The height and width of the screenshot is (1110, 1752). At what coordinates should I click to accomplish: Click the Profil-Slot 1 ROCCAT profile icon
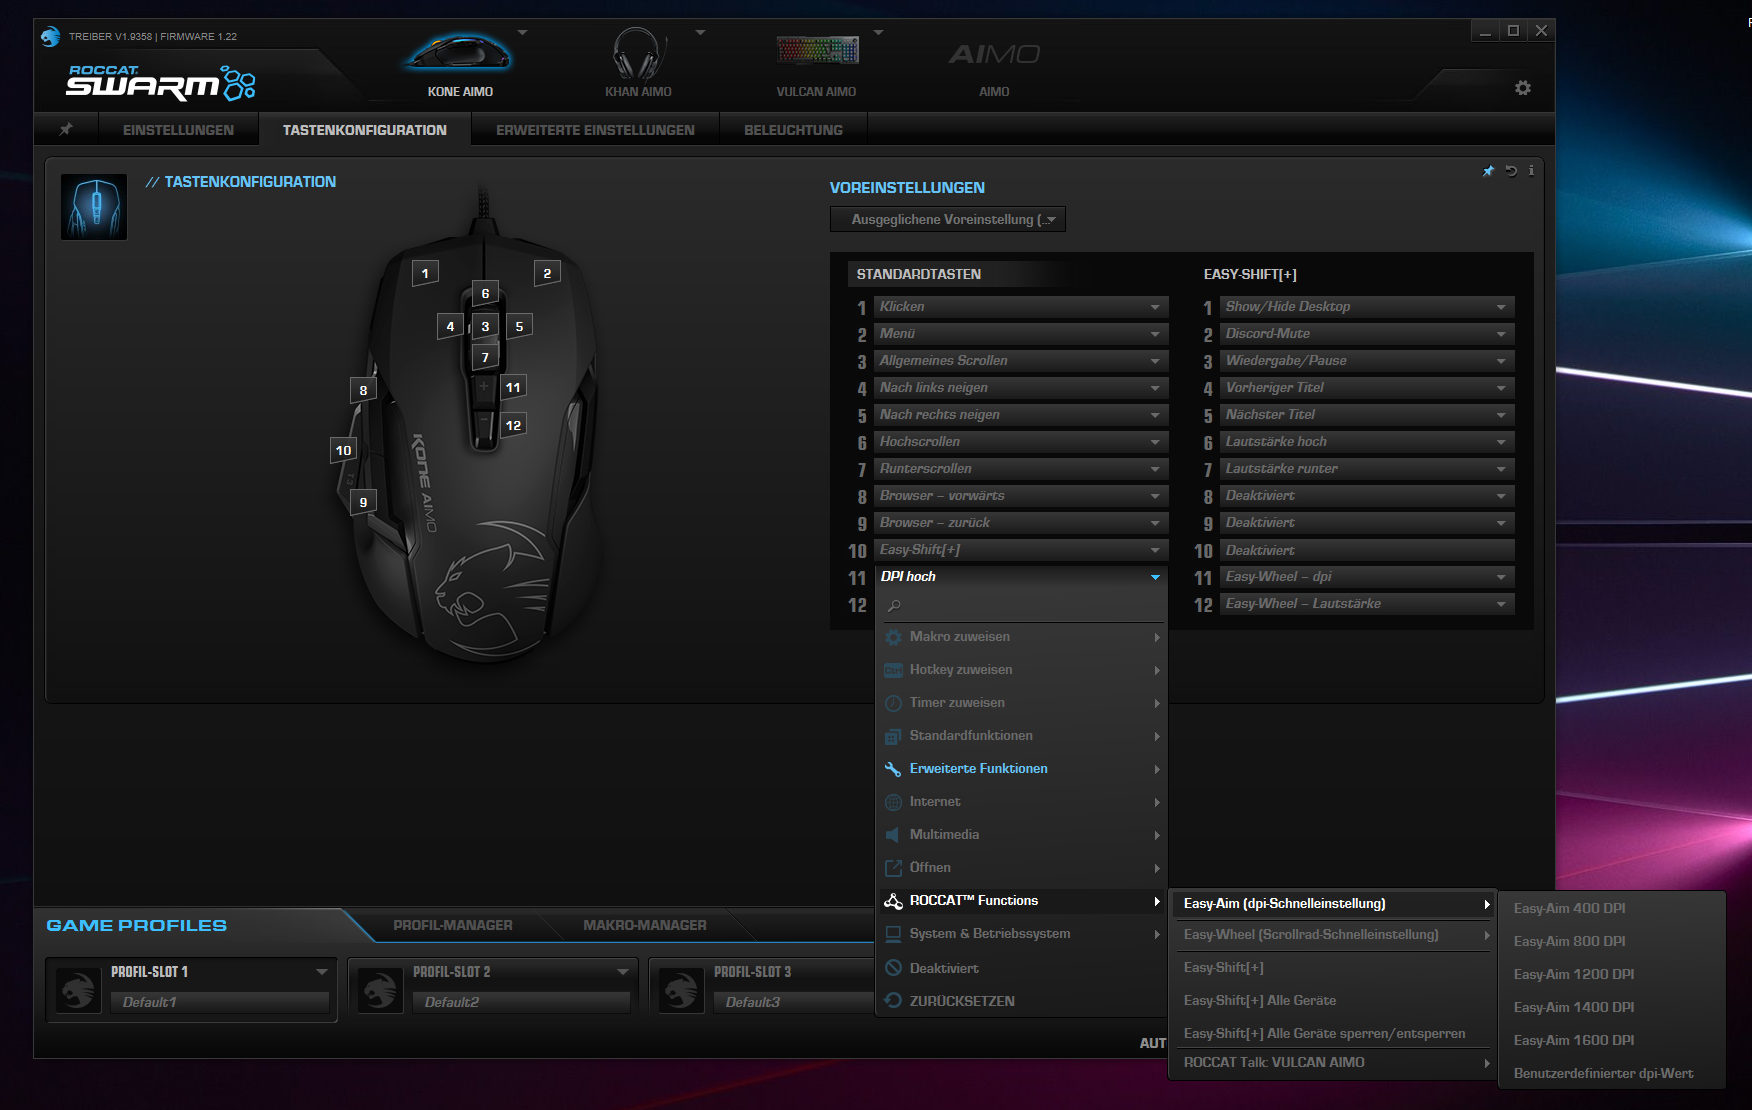(78, 989)
